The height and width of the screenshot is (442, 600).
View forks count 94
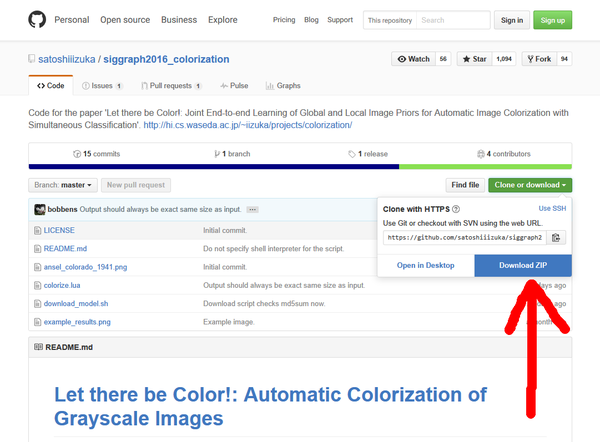[x=564, y=59]
